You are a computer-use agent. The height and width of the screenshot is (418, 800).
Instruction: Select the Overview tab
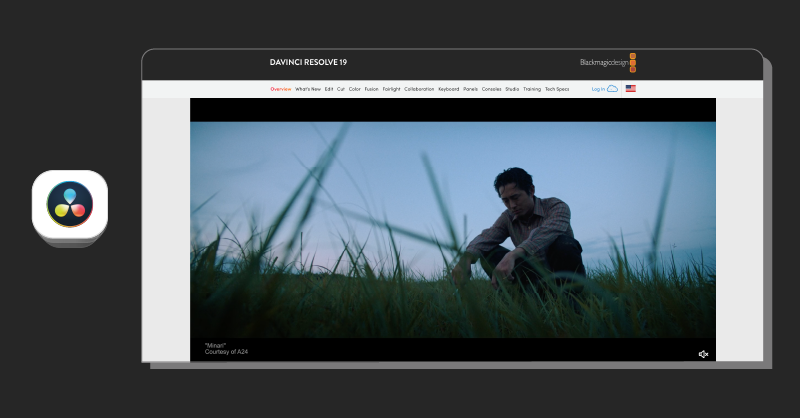click(x=280, y=89)
